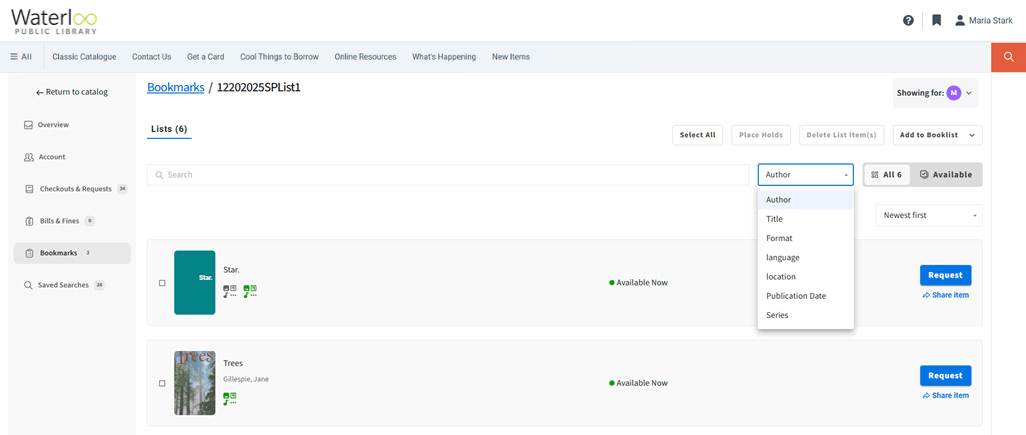Choose Title from the dropdown list

tap(805, 219)
